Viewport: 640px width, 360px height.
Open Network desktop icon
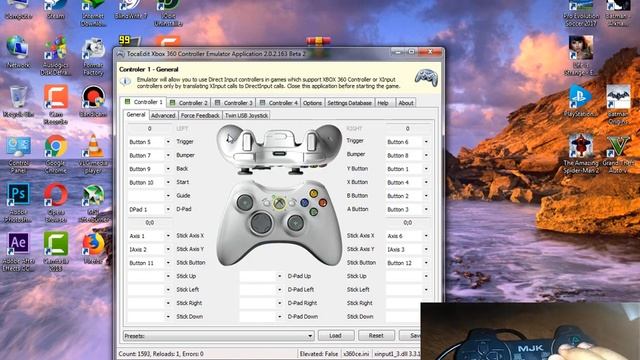(18, 52)
